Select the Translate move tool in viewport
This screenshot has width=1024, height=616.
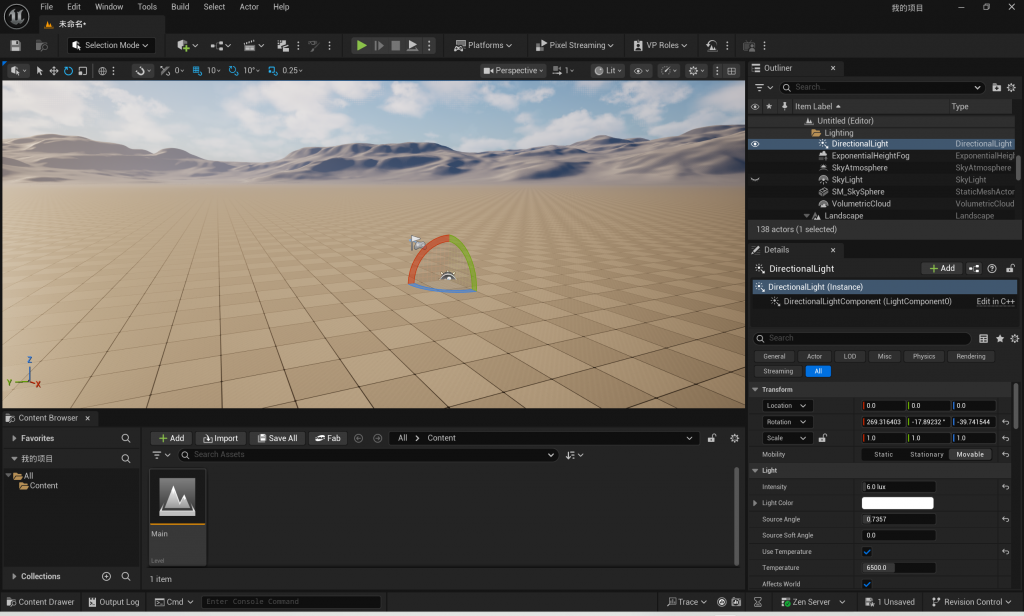click(x=54, y=71)
